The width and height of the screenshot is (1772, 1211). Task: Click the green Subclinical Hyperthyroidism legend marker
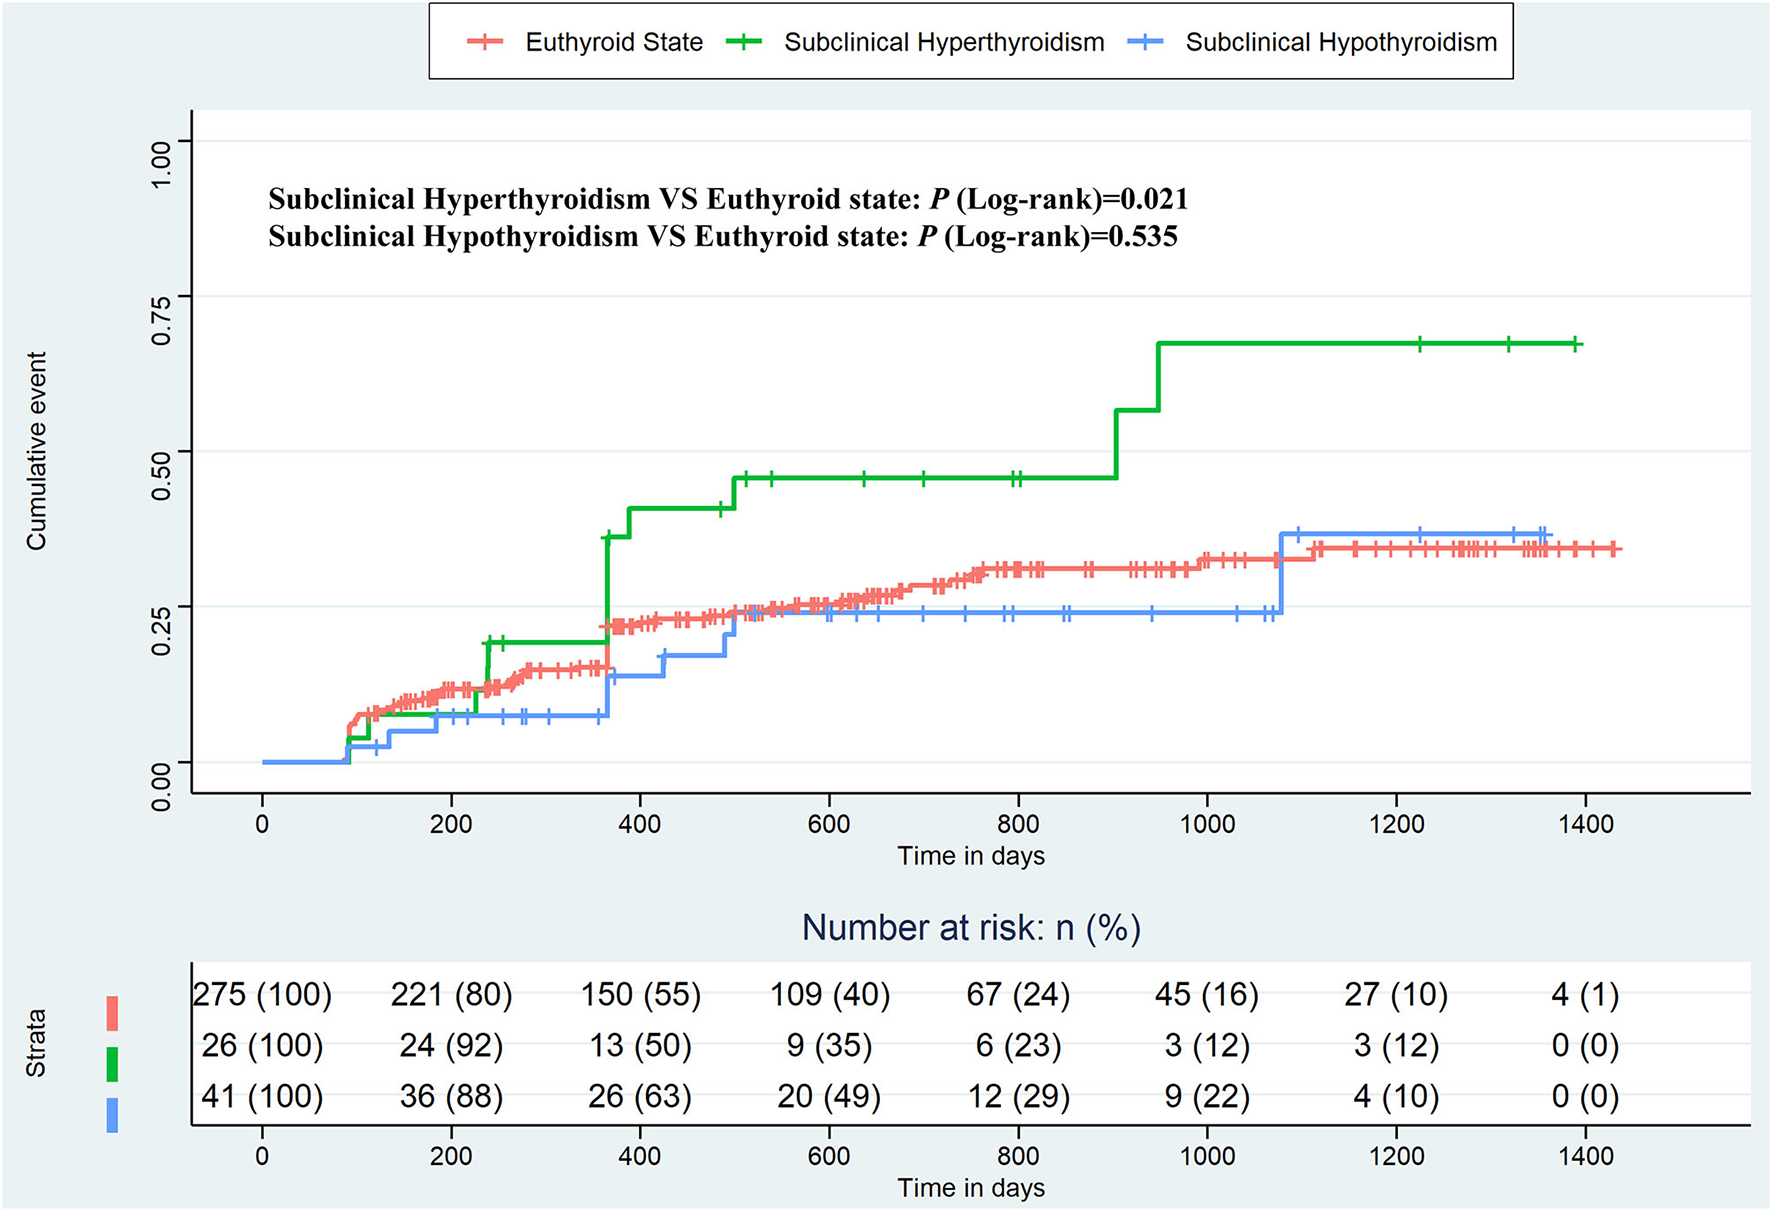pos(744,42)
